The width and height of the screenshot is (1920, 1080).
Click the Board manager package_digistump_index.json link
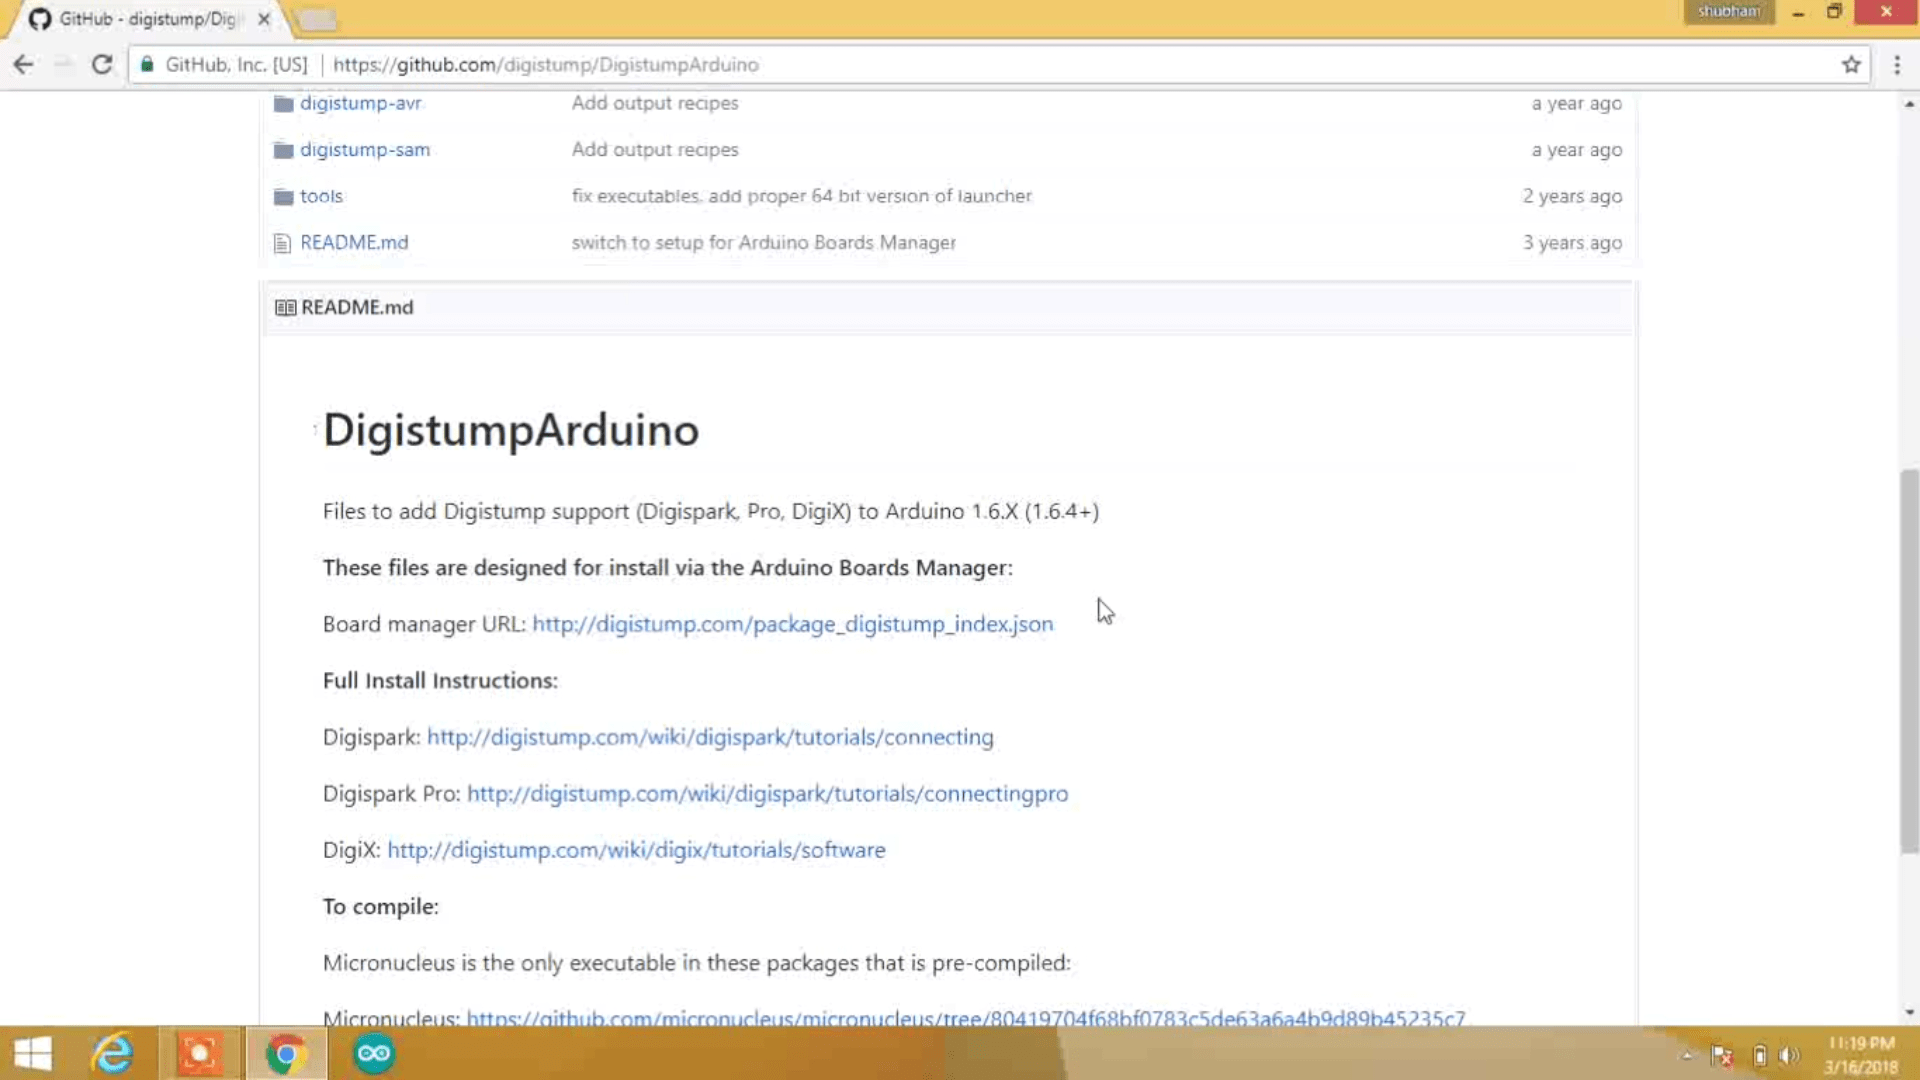[792, 624]
